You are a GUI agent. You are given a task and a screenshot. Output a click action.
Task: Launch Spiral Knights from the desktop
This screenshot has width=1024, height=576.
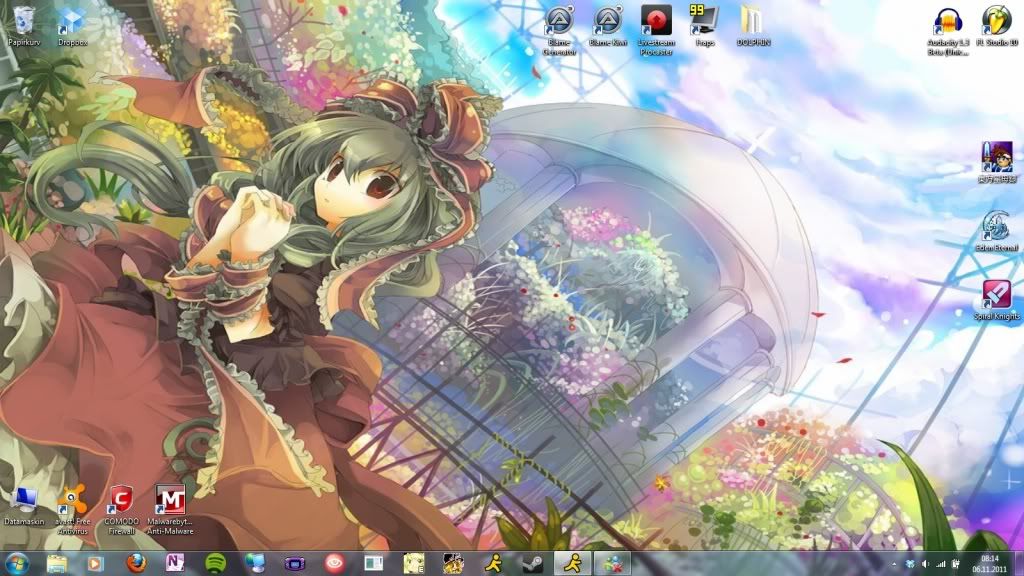pyautogui.click(x=996, y=295)
